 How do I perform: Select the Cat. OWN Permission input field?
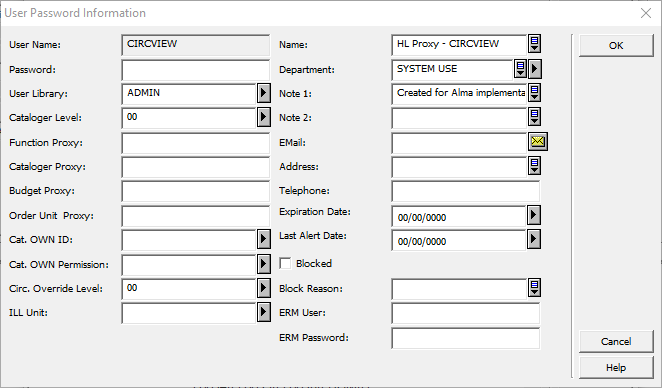click(x=189, y=265)
